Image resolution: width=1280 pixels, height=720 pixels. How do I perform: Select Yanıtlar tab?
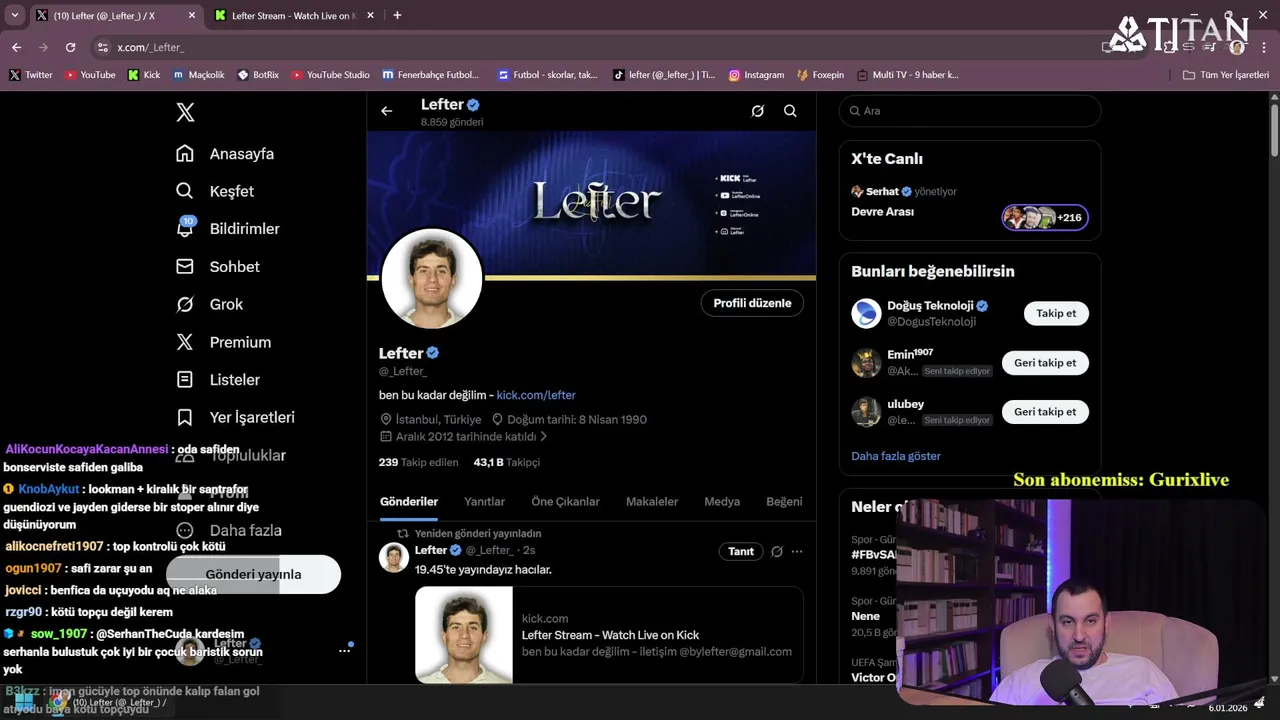click(484, 502)
